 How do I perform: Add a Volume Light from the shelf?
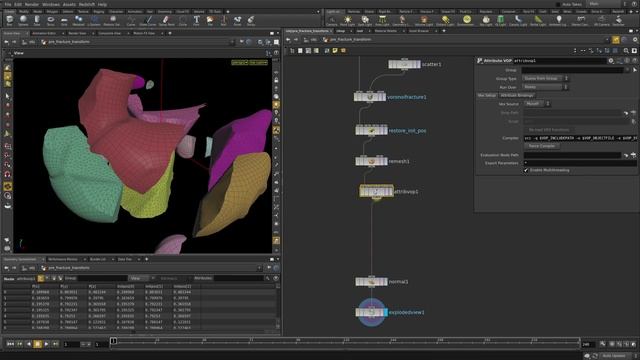424,20
